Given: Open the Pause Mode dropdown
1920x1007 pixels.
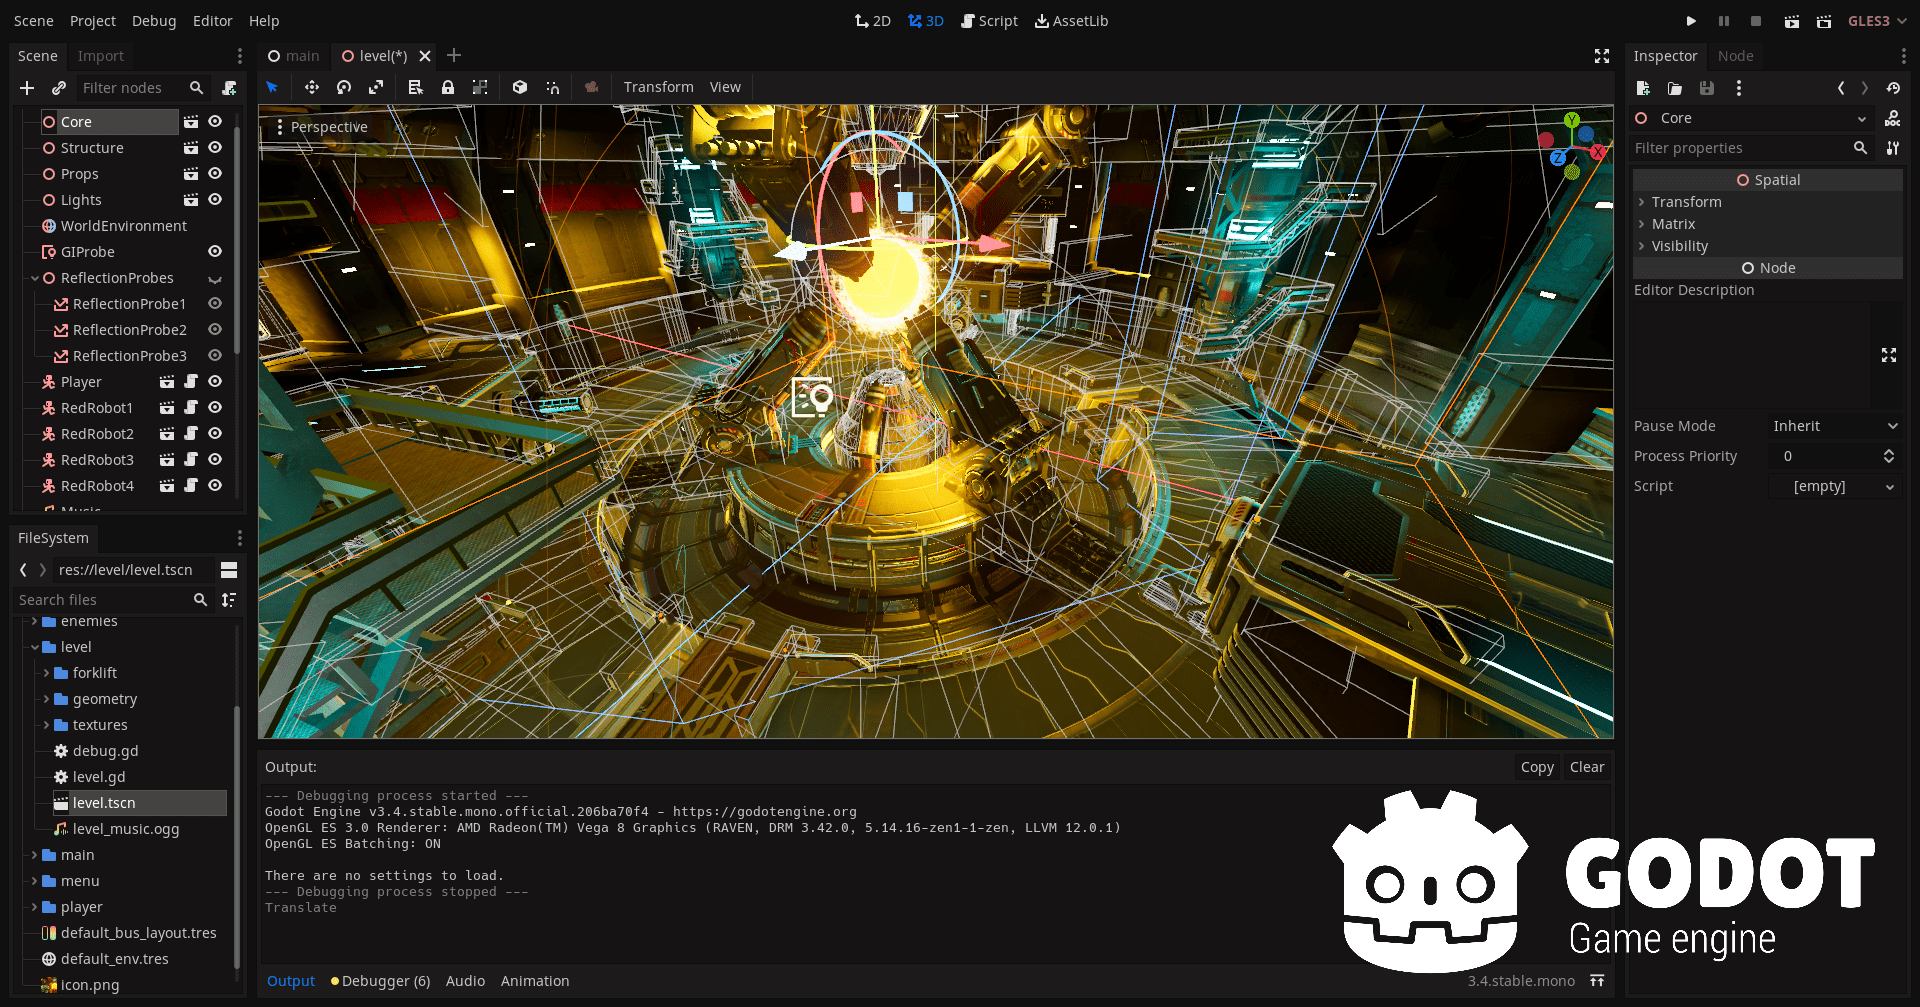Looking at the screenshot, I should (1835, 425).
